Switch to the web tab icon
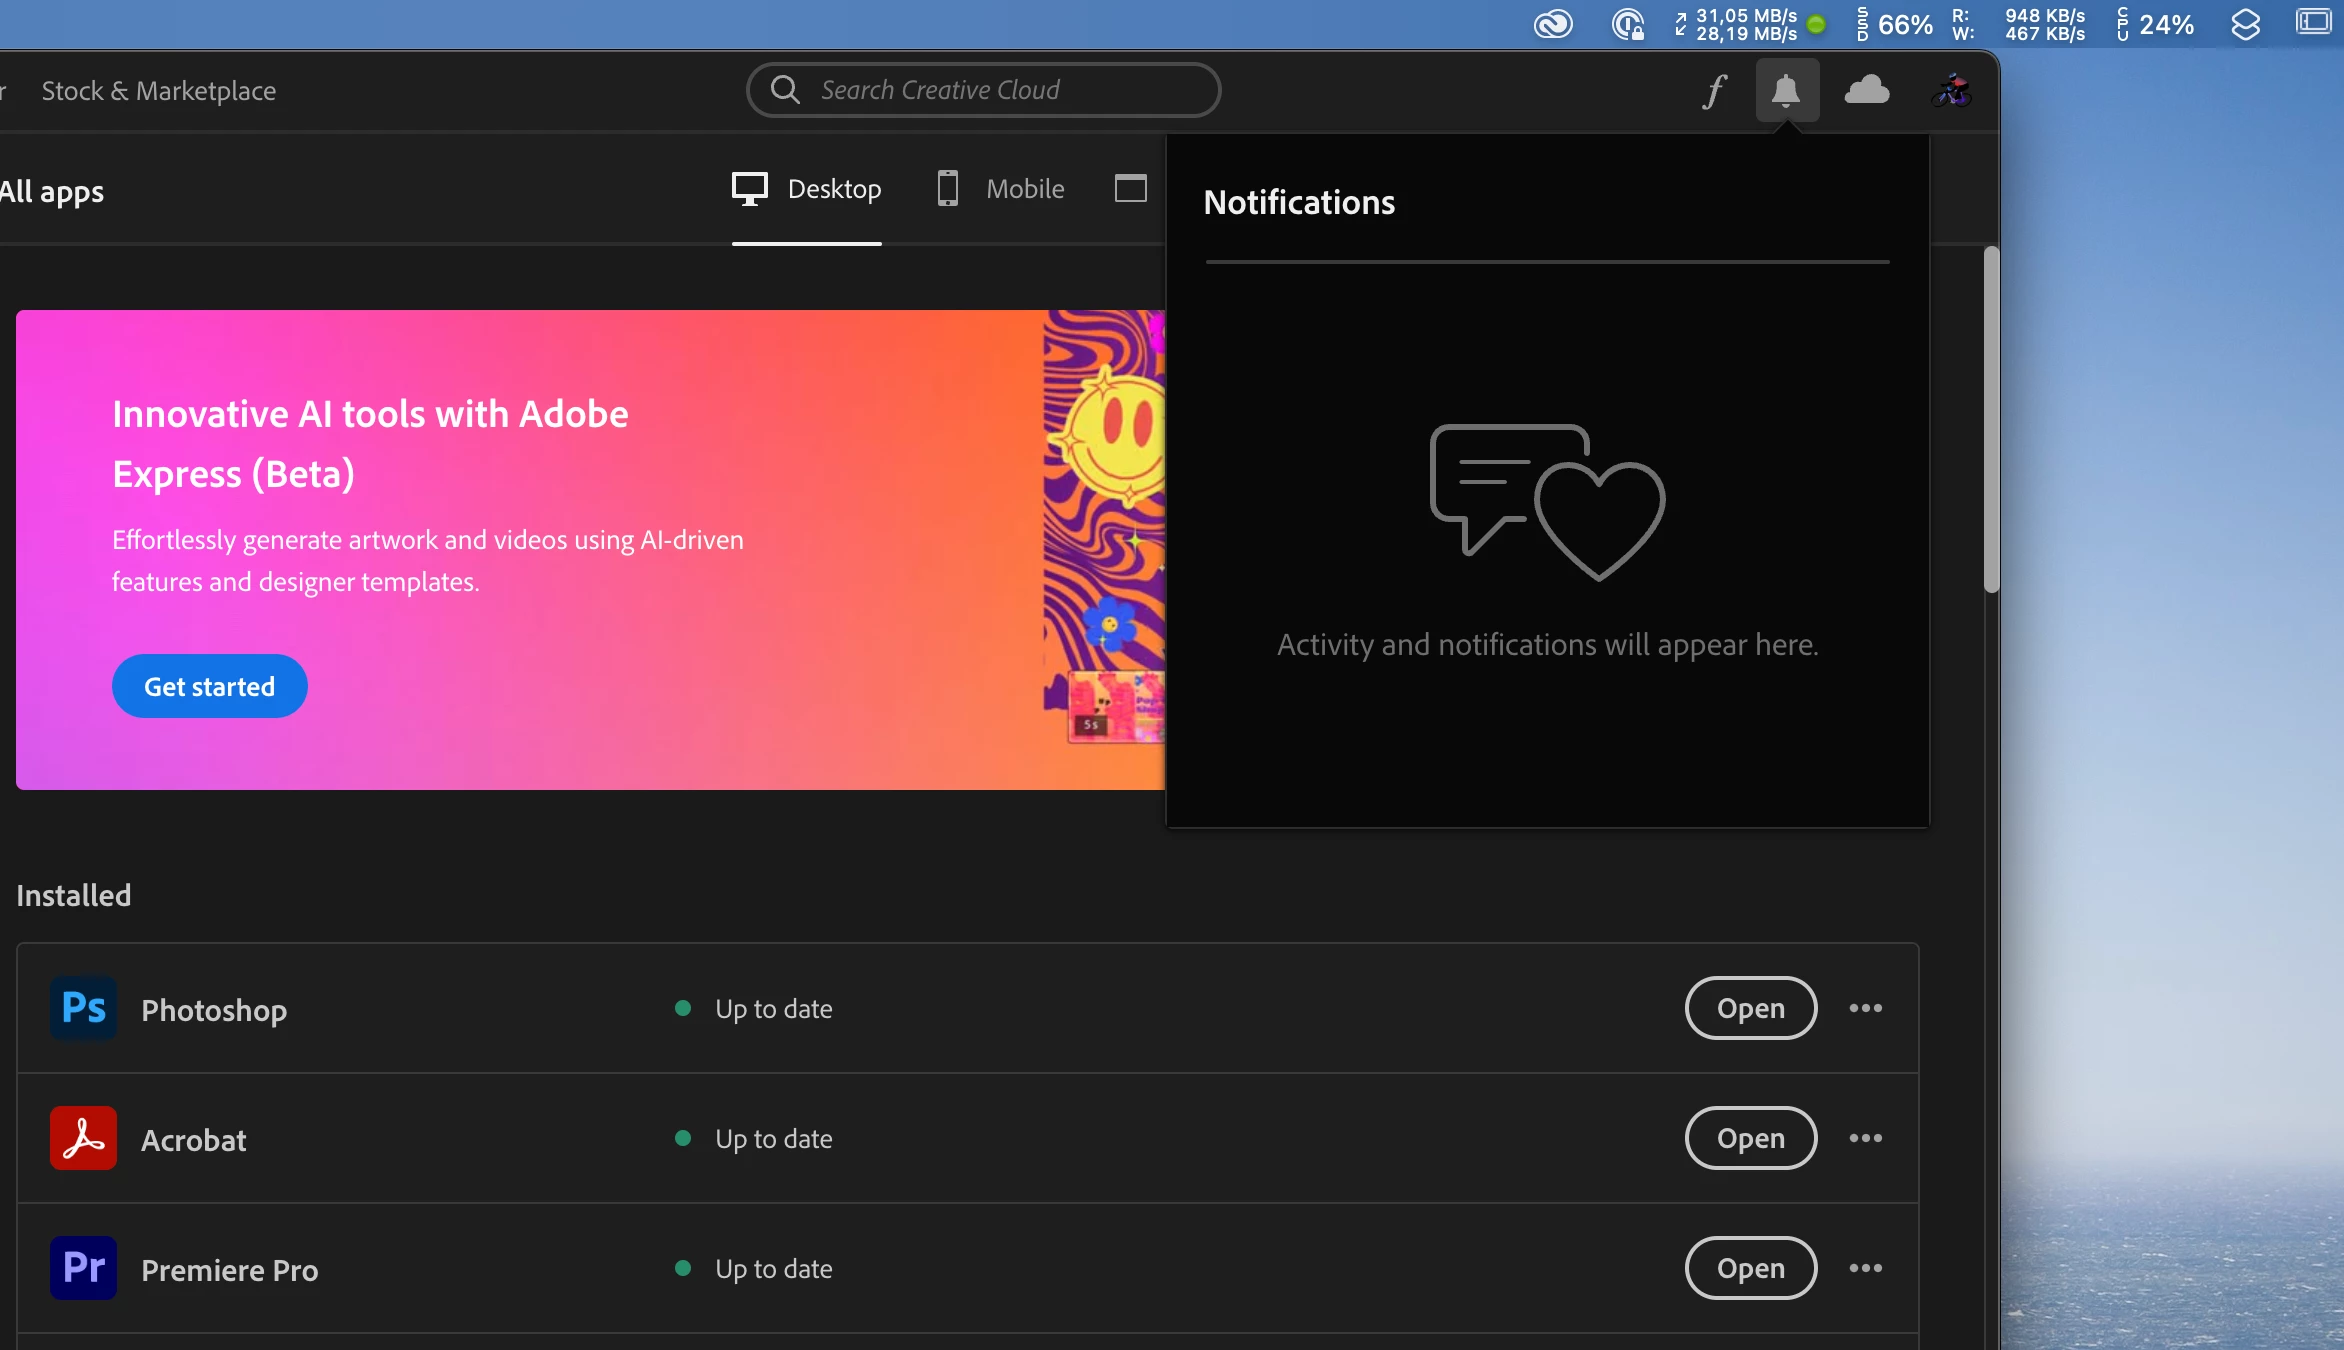This screenshot has height=1350, width=2344. pos(1130,189)
